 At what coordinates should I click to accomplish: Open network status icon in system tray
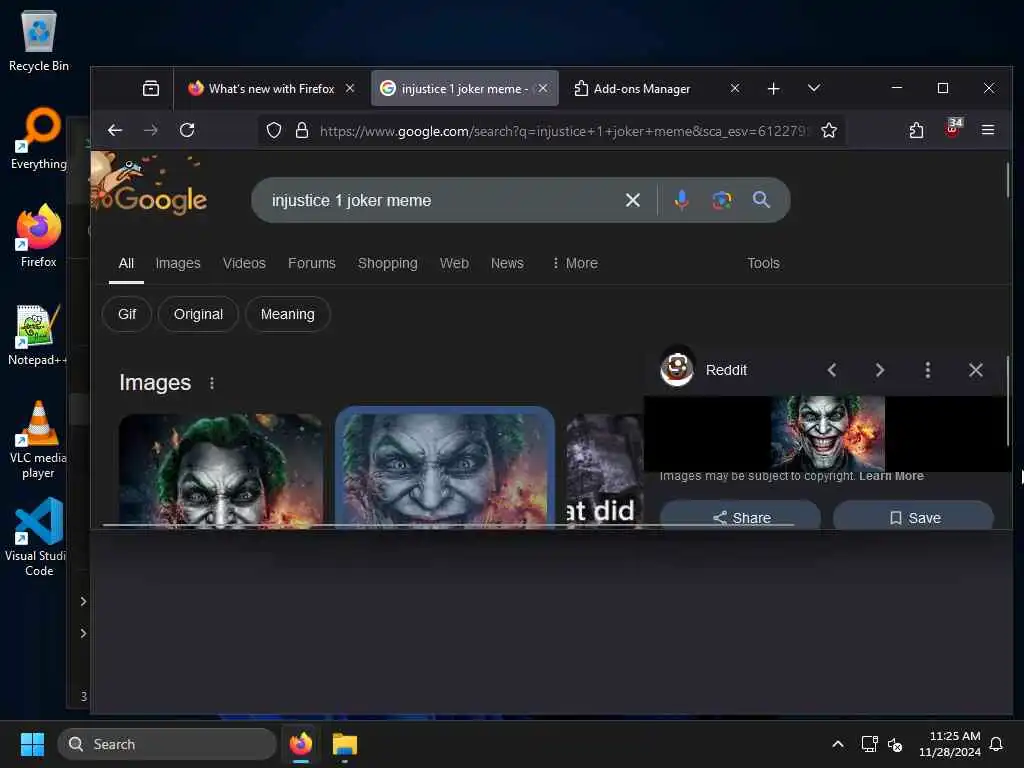(x=869, y=744)
